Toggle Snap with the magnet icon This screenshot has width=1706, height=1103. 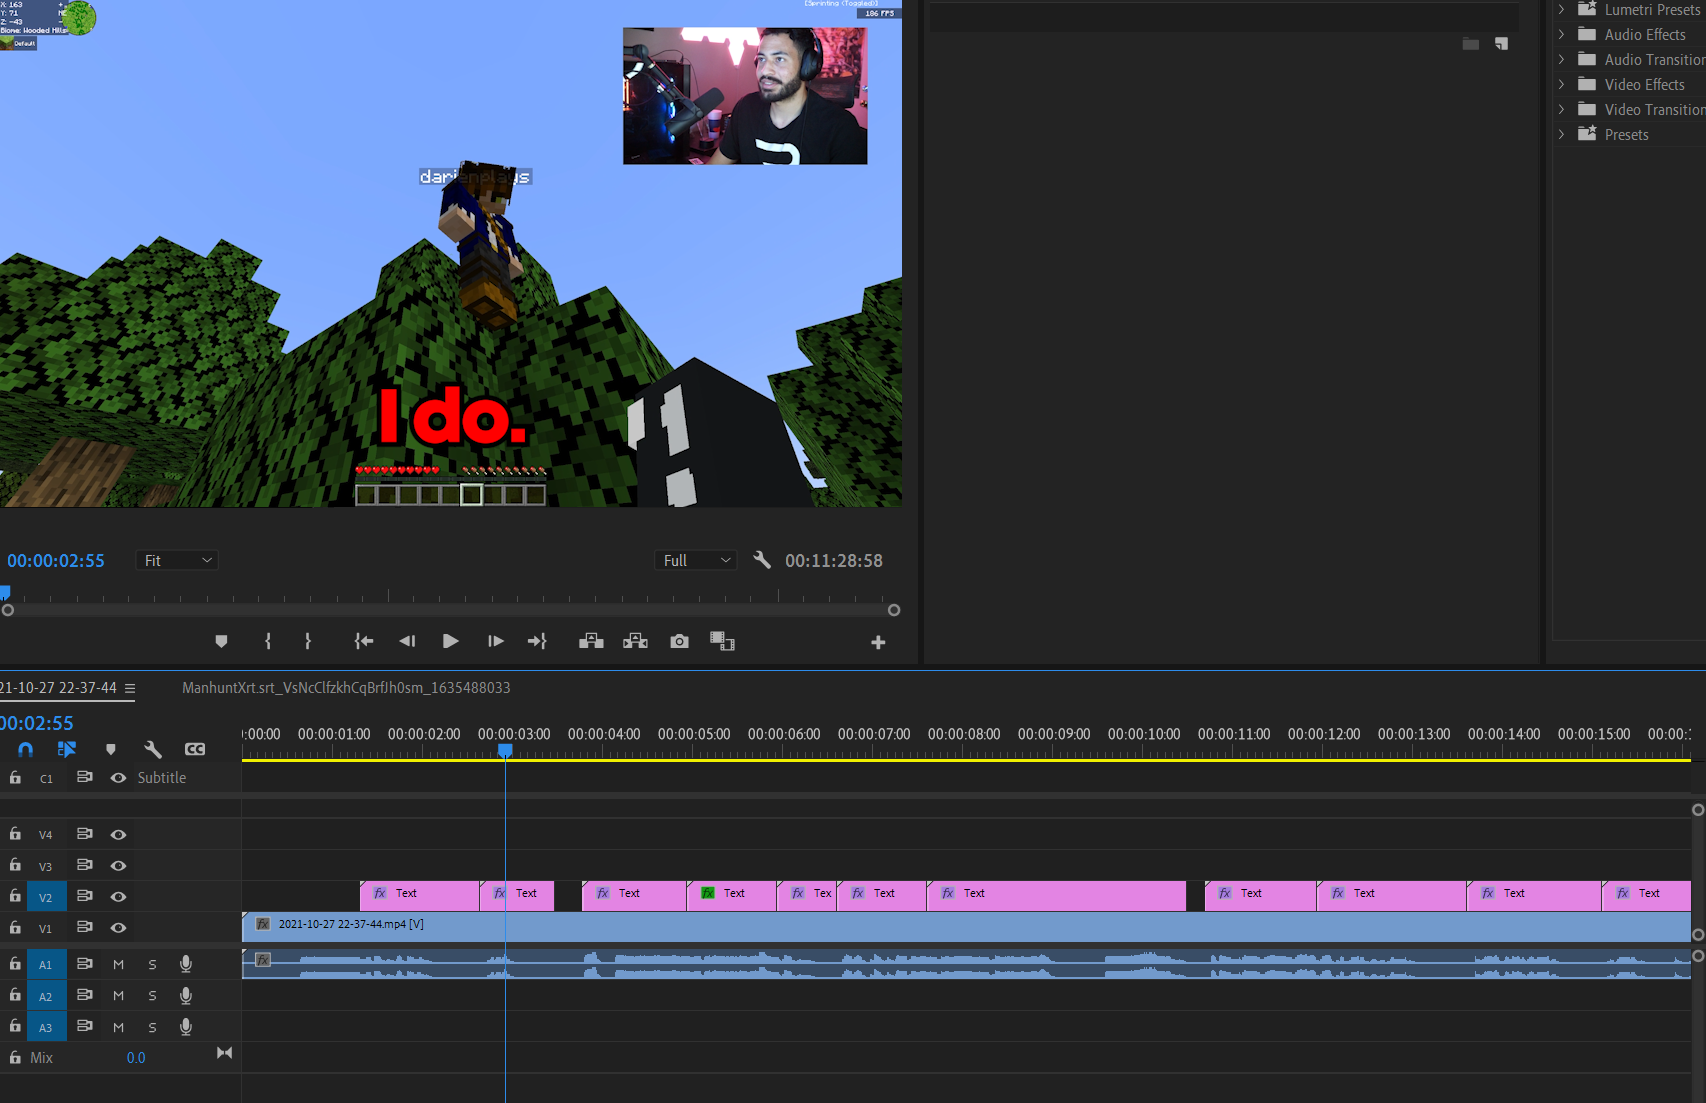coord(24,749)
